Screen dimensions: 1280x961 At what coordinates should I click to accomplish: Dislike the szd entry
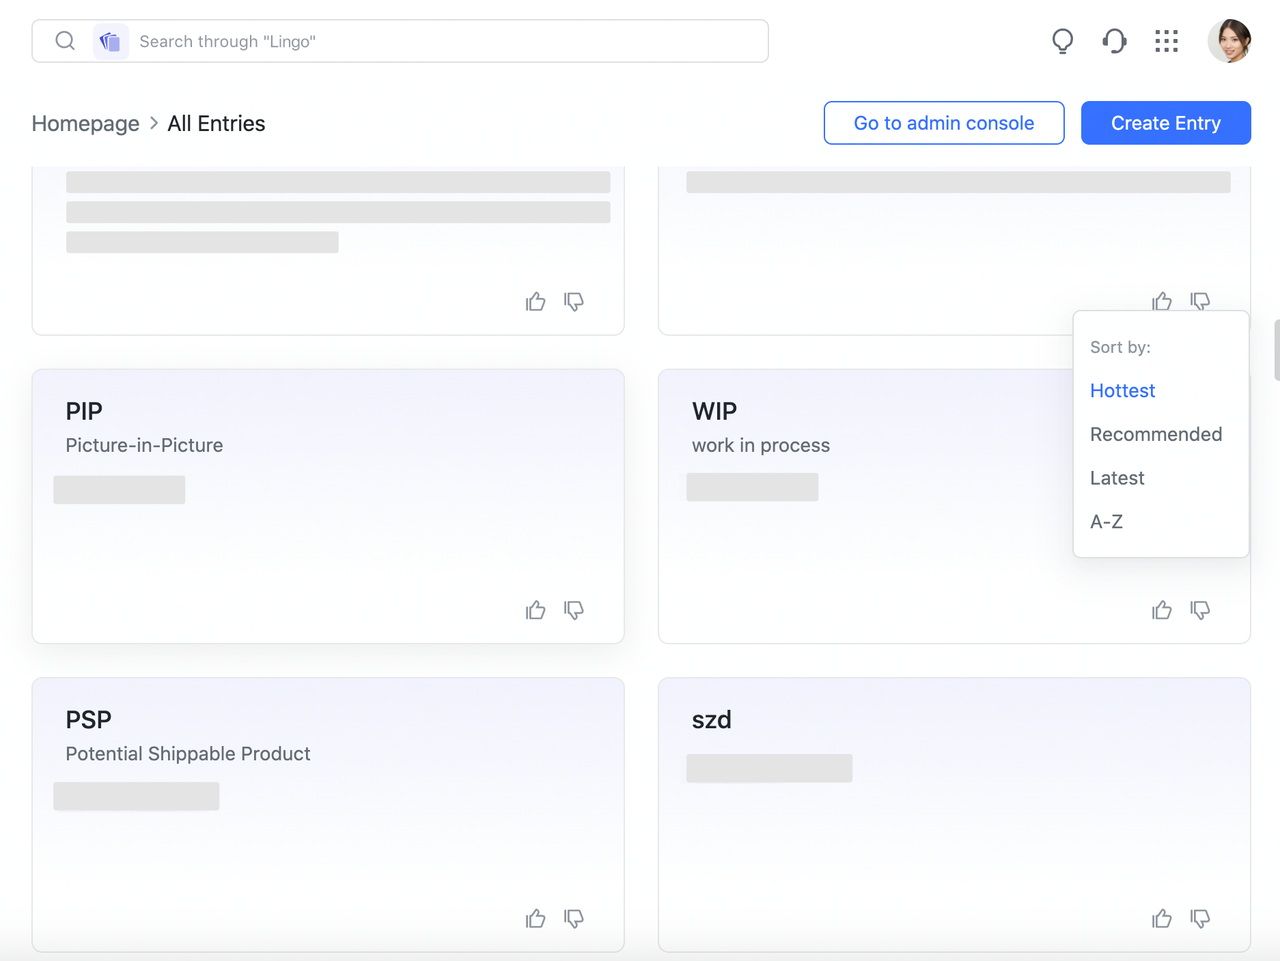point(1200,918)
